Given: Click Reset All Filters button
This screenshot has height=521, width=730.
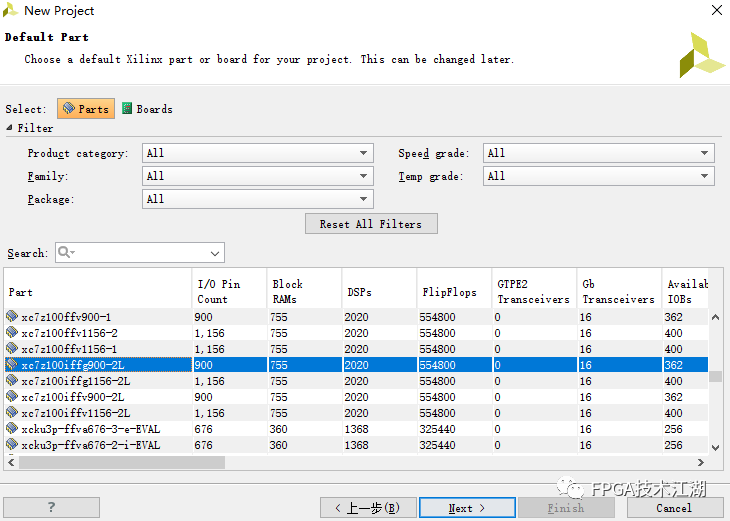Looking at the screenshot, I should [371, 224].
